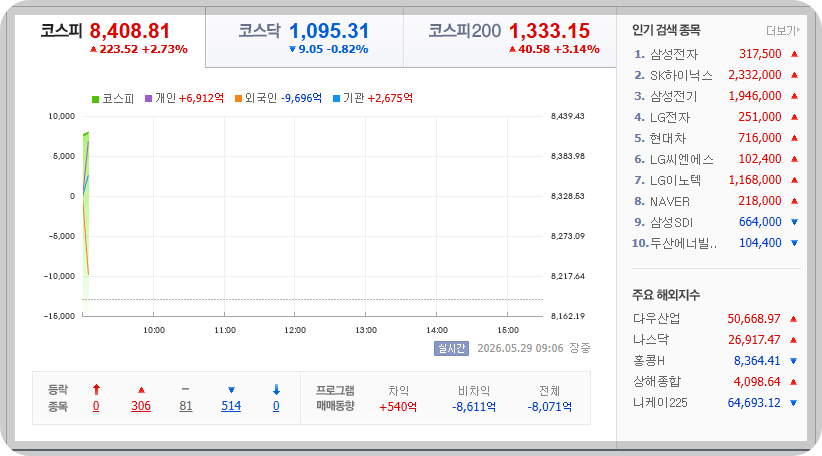This screenshot has height=456, width=822.
Task: Click the down arrow beside 니케이225
Action: (x=794, y=403)
